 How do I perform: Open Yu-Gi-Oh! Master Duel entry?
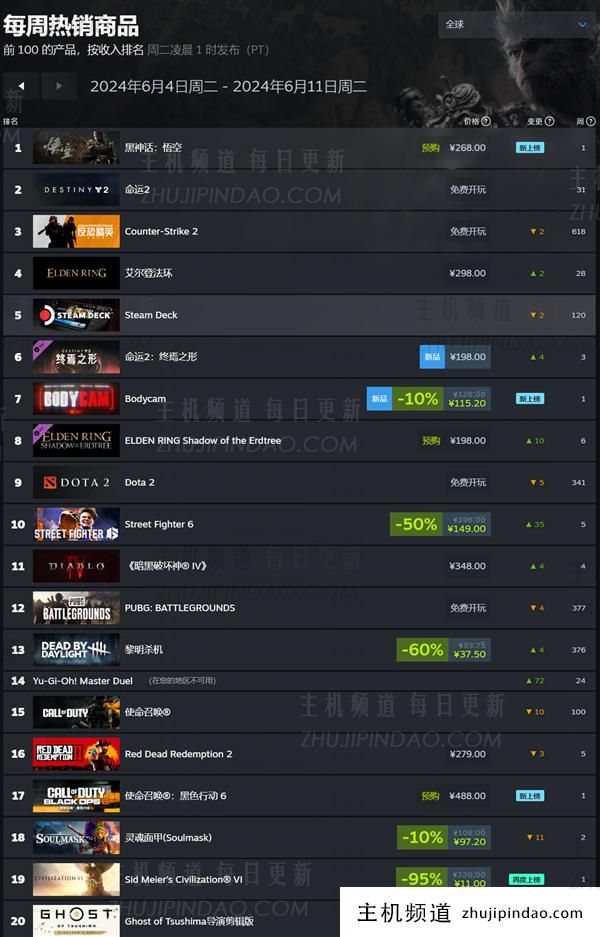tap(82, 681)
